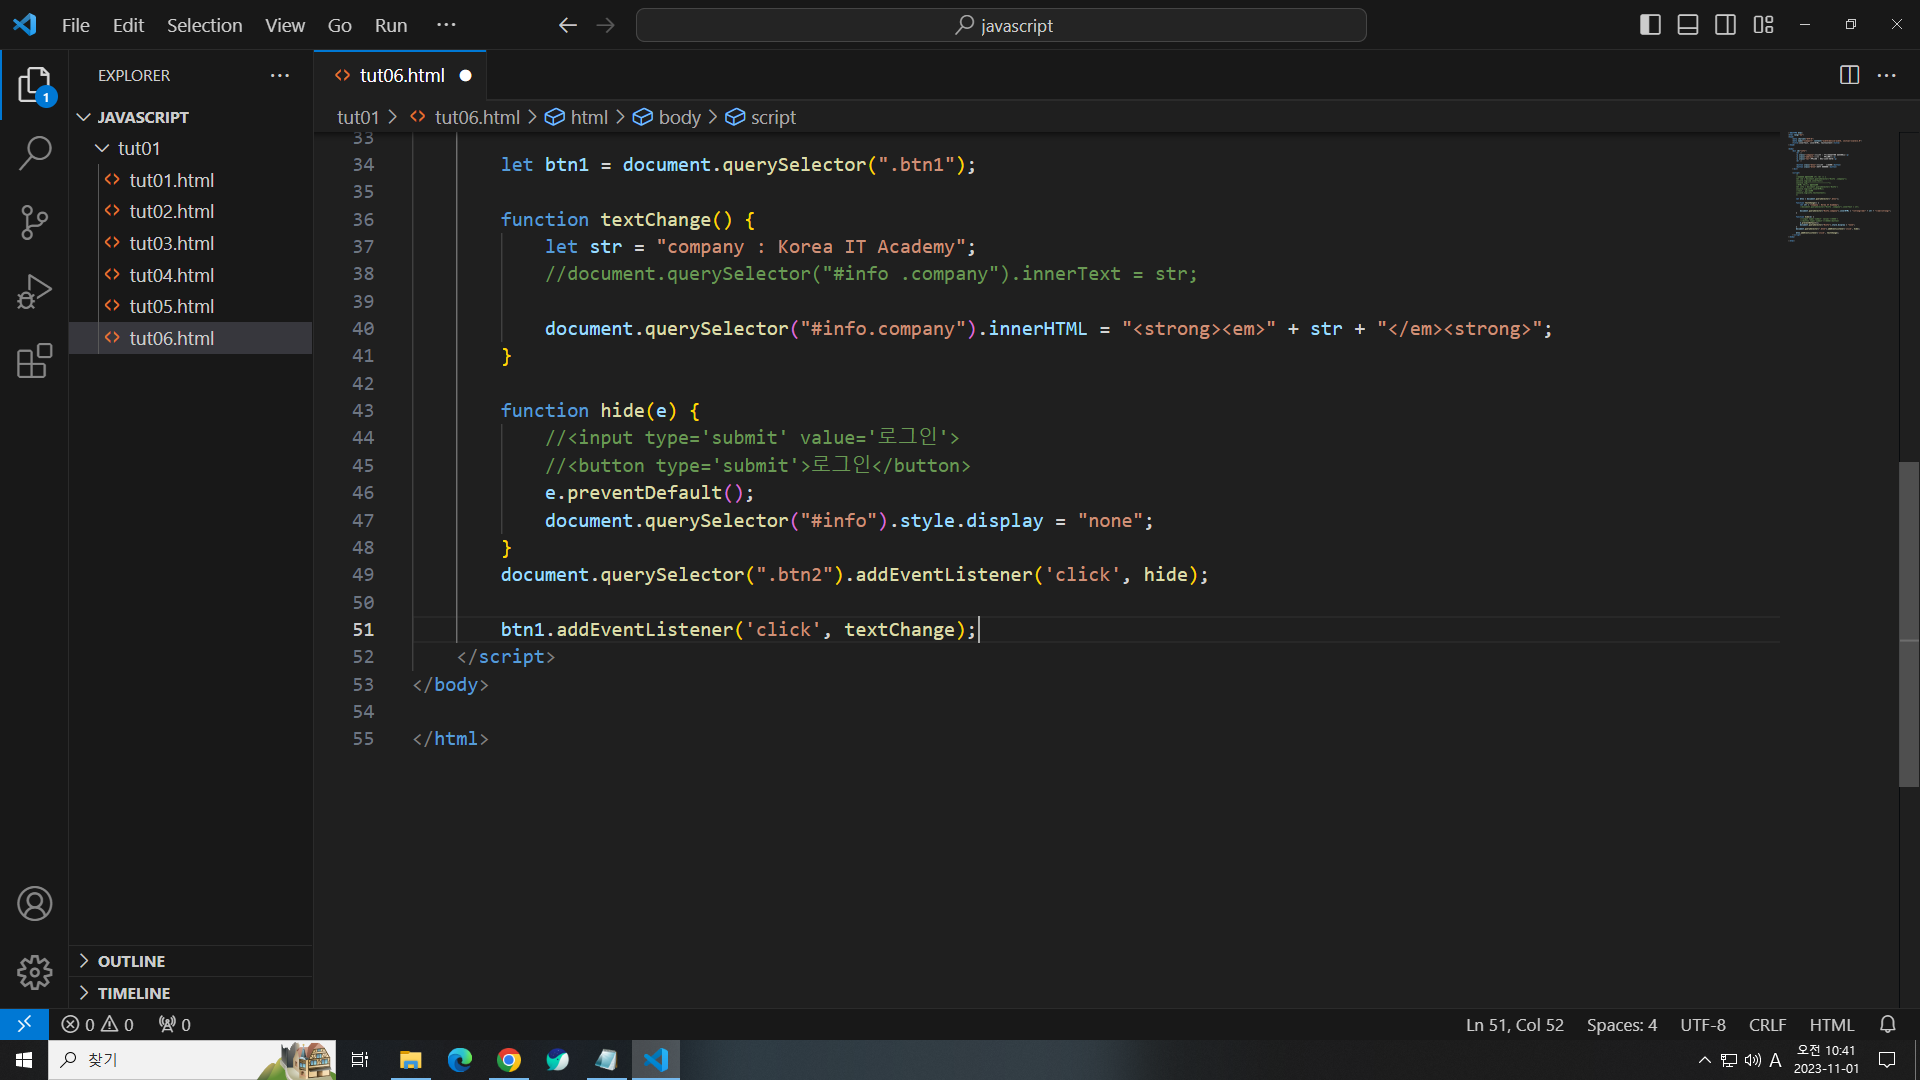The width and height of the screenshot is (1920, 1080).
Task: Split the editor to the right
Action: (1849, 75)
